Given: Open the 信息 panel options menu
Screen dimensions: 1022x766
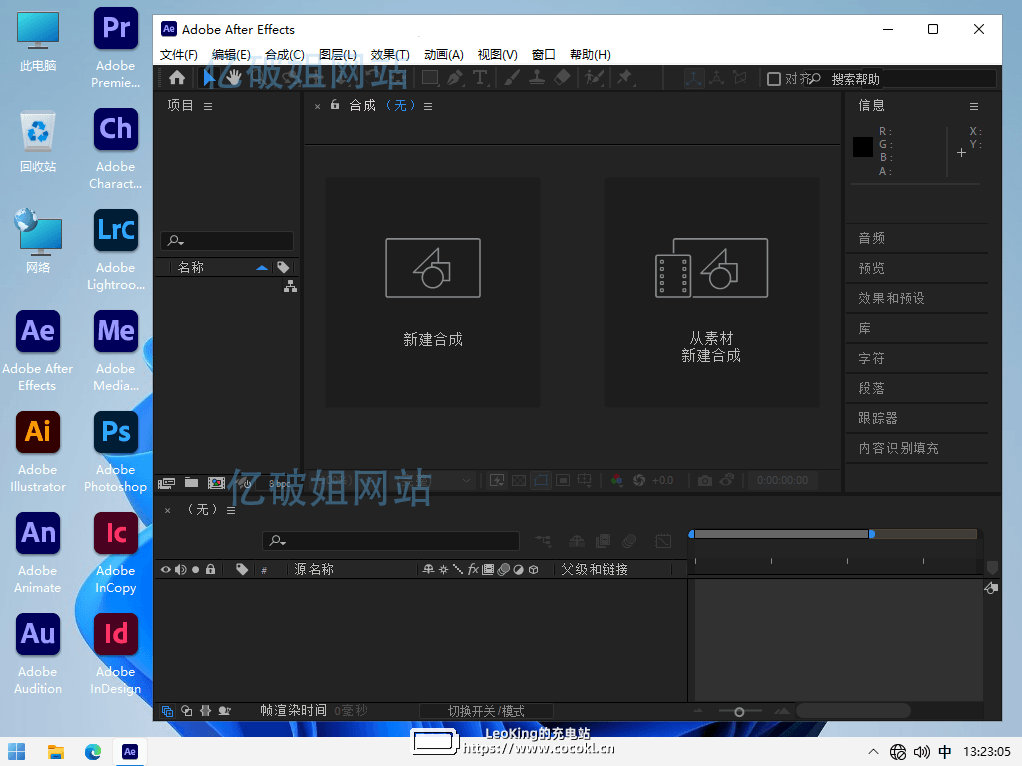Looking at the screenshot, I should point(974,106).
